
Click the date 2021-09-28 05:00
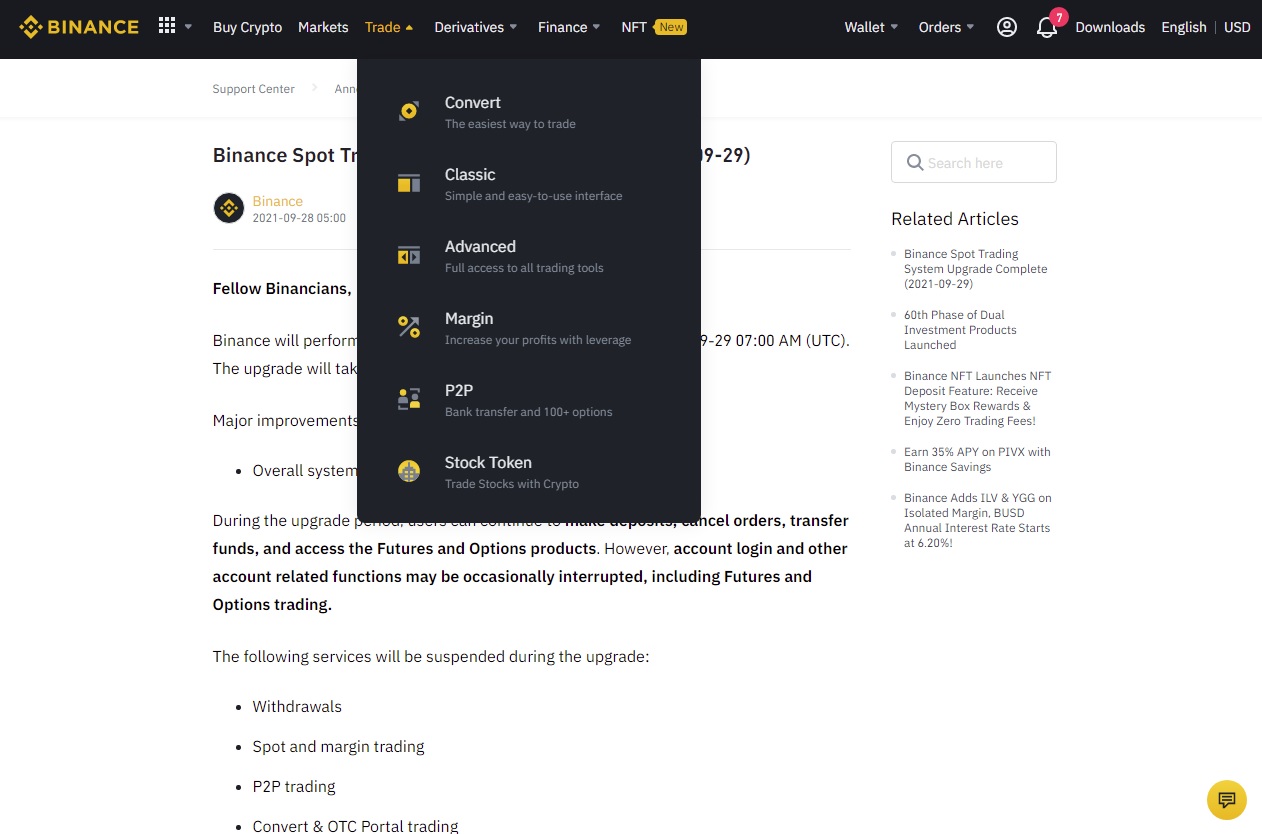tap(299, 217)
